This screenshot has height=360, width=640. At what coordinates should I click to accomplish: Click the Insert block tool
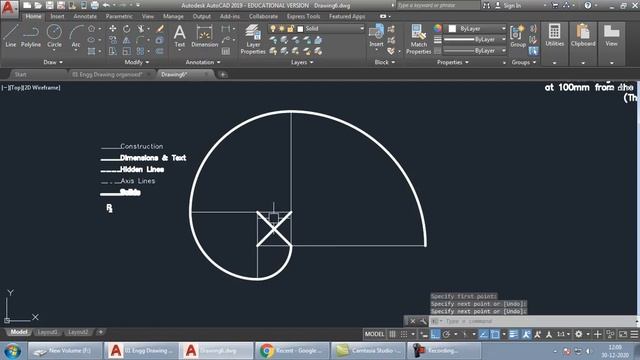tap(376, 36)
